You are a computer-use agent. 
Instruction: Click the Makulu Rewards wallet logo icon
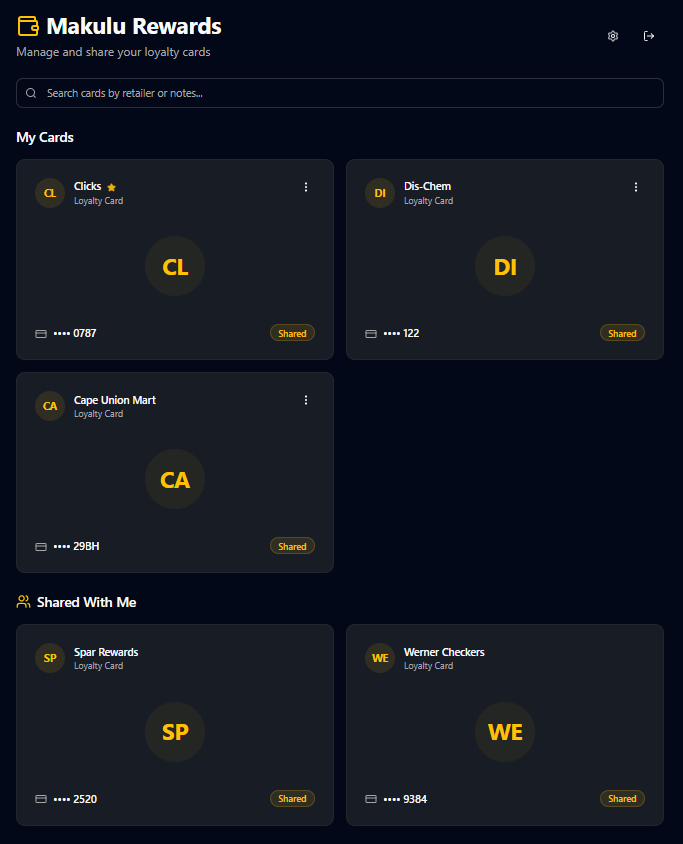point(29,26)
